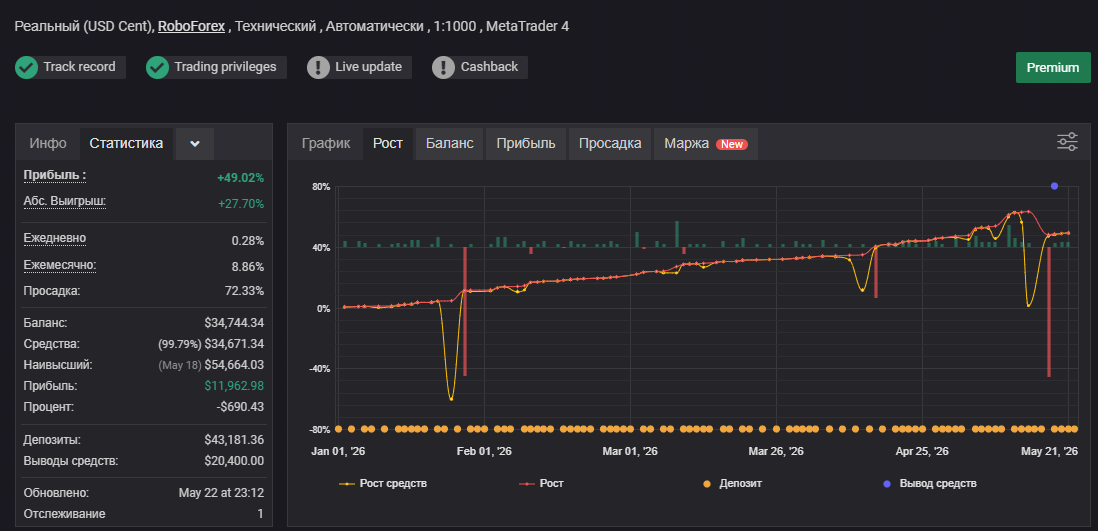Click the Ежемесячно: label
Screen dimensions: 1098x531
click(60, 265)
